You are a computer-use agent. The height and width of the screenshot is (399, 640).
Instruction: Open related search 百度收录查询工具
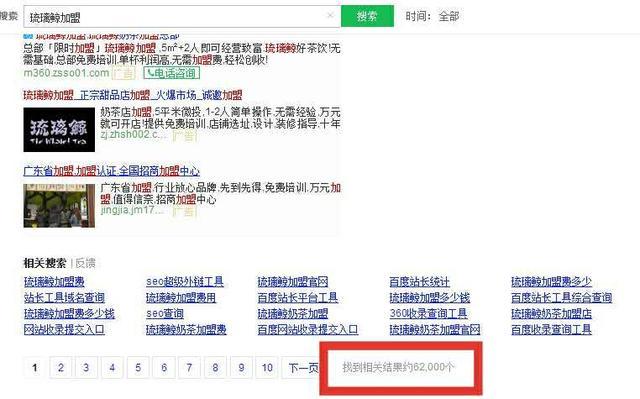pyautogui.click(x=551, y=329)
